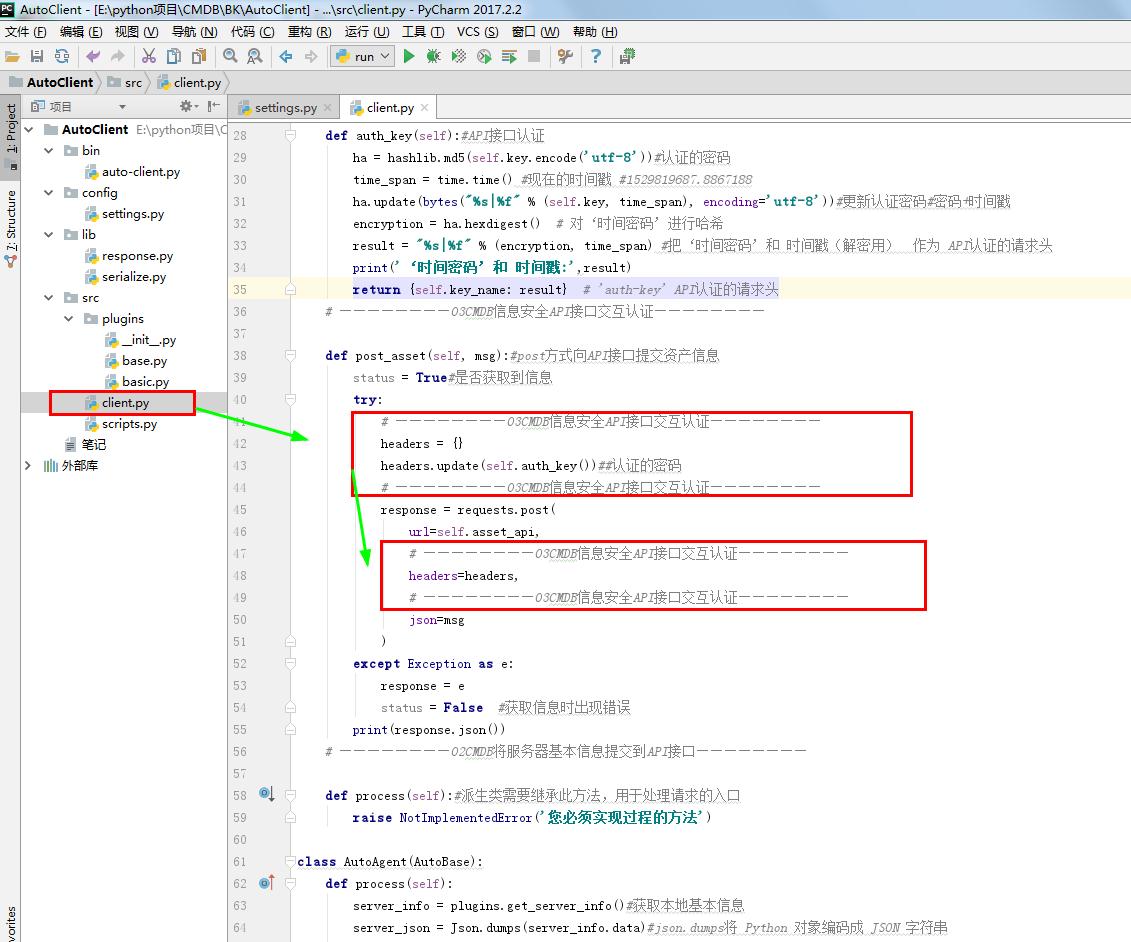The image size is (1131, 942).
Task: Click the Synchronize toolbar icon
Action: pyautogui.click(x=62, y=56)
